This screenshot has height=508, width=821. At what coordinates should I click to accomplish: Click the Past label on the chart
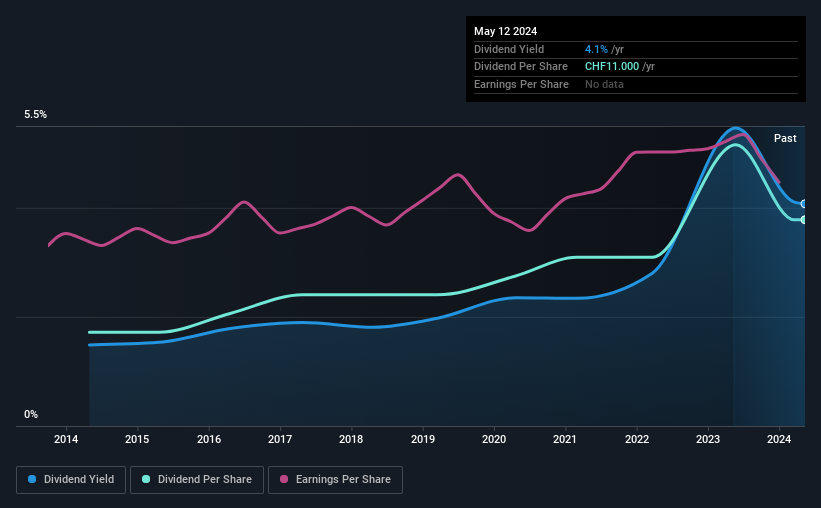click(x=785, y=138)
